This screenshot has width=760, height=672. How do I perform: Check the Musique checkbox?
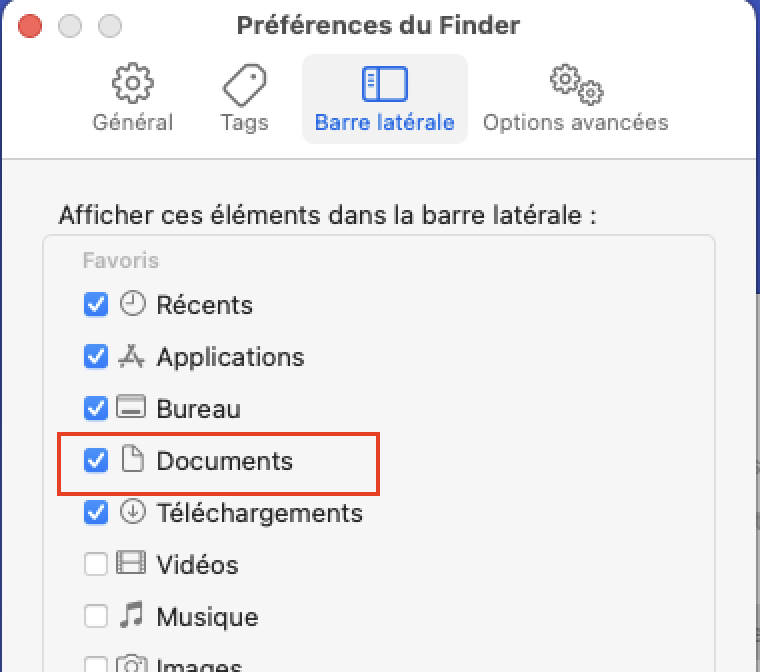pos(96,616)
